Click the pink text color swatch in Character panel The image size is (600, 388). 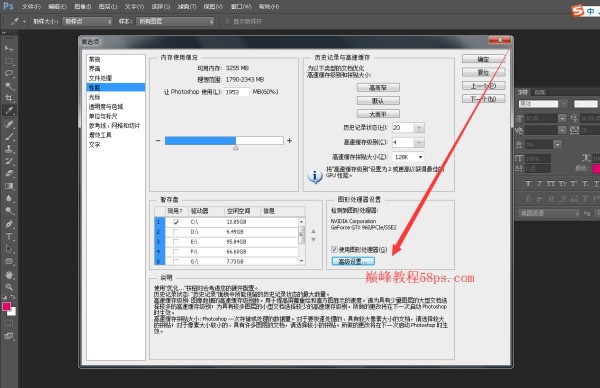click(x=596, y=169)
